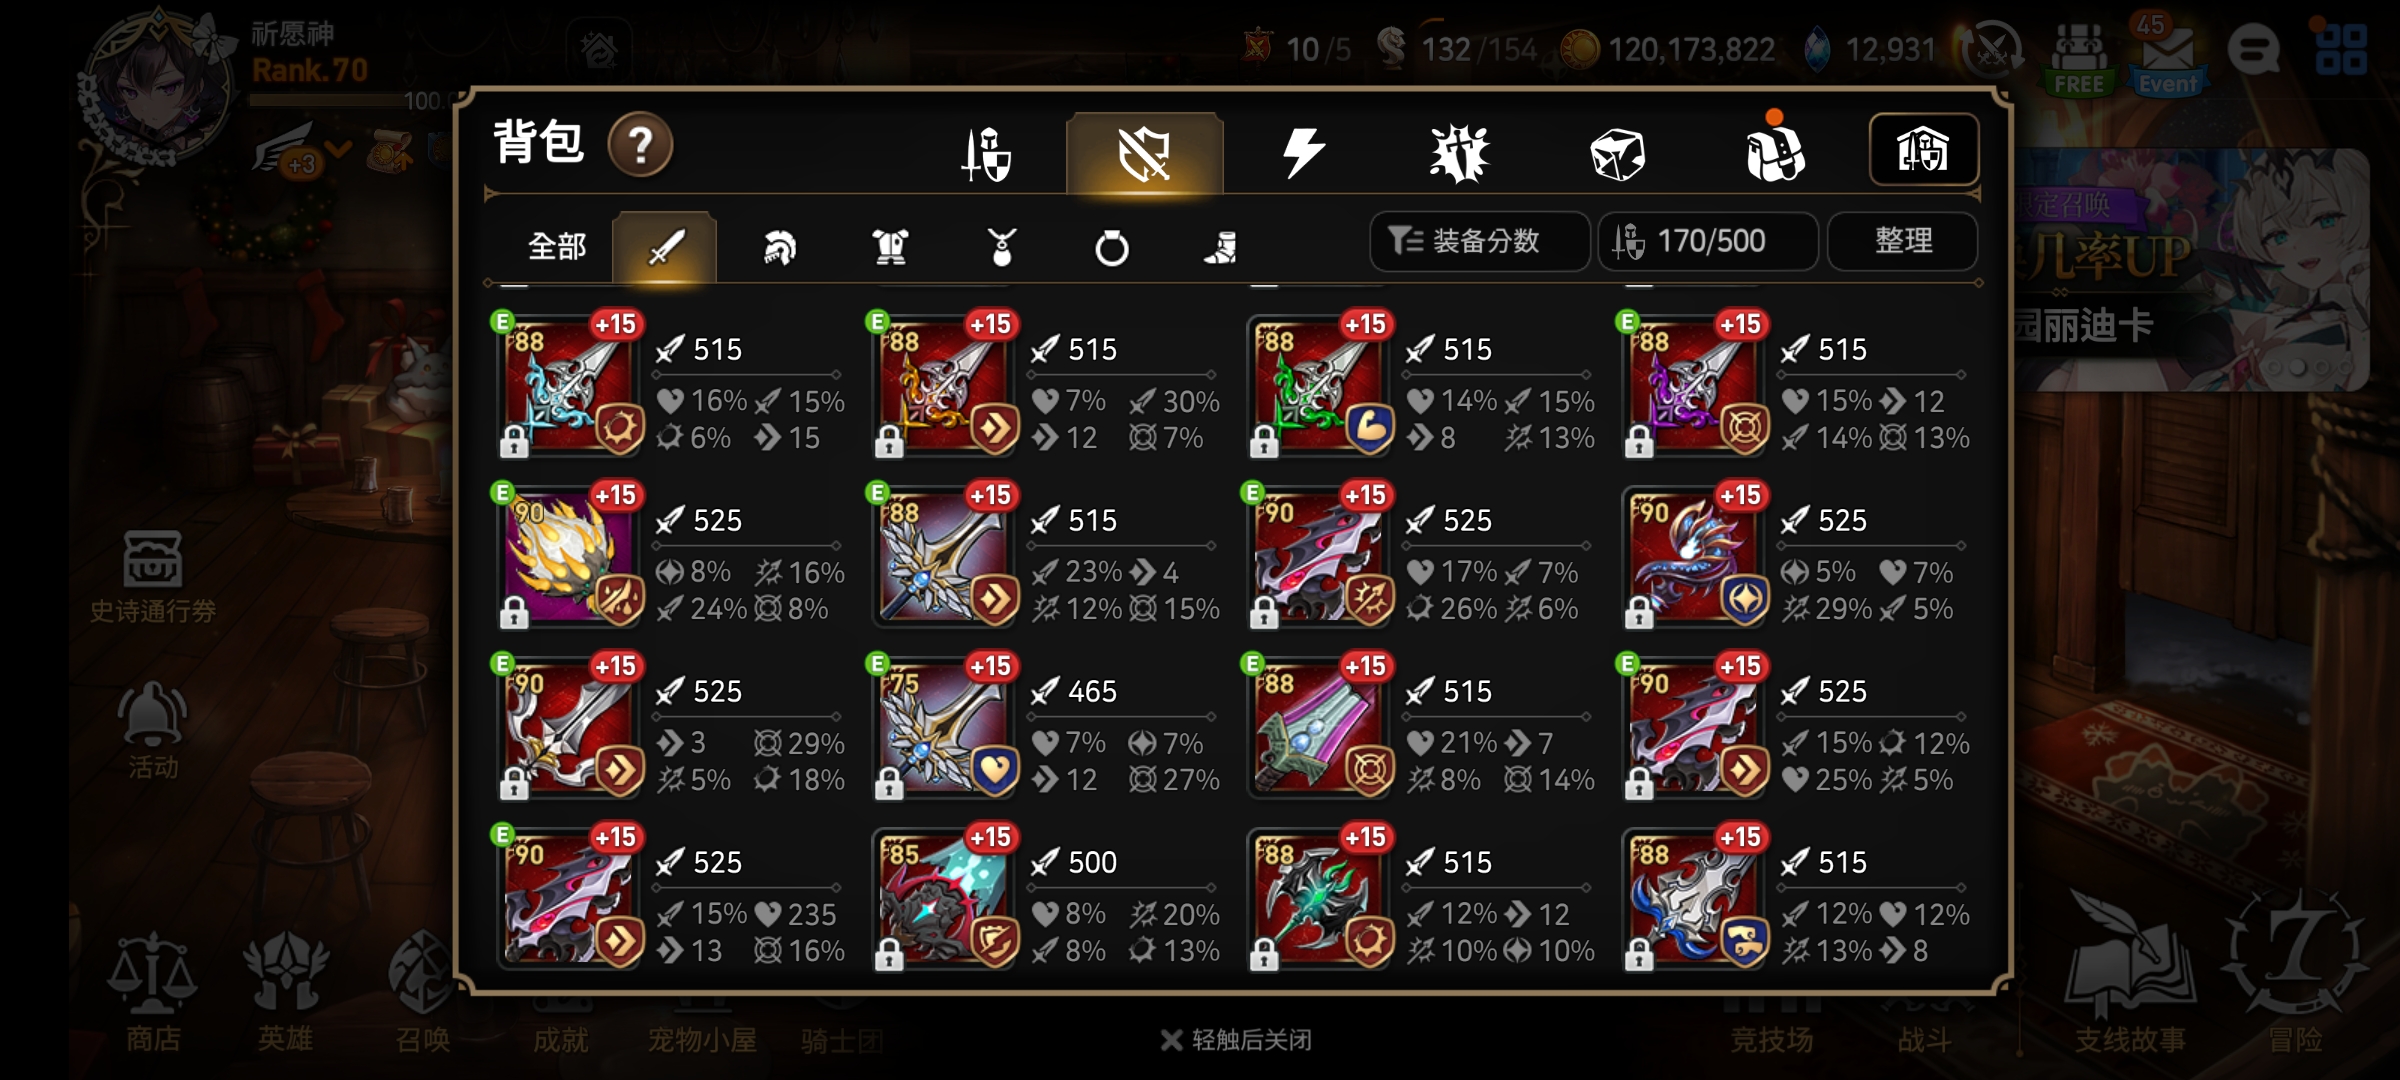2400x1080 pixels.
Task: Click the 整理 organize button
Action: [x=1903, y=241]
